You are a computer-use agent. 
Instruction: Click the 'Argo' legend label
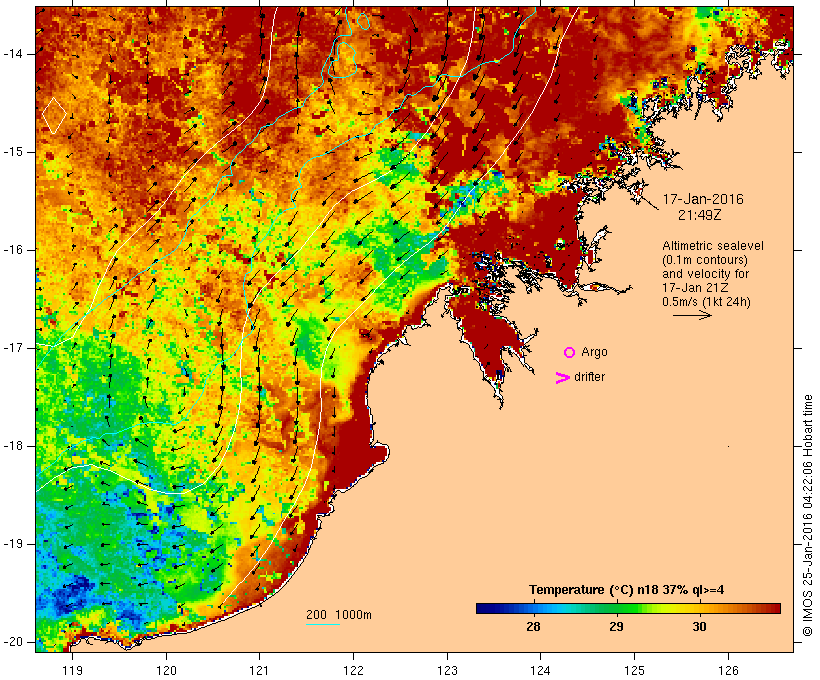[x=595, y=353]
